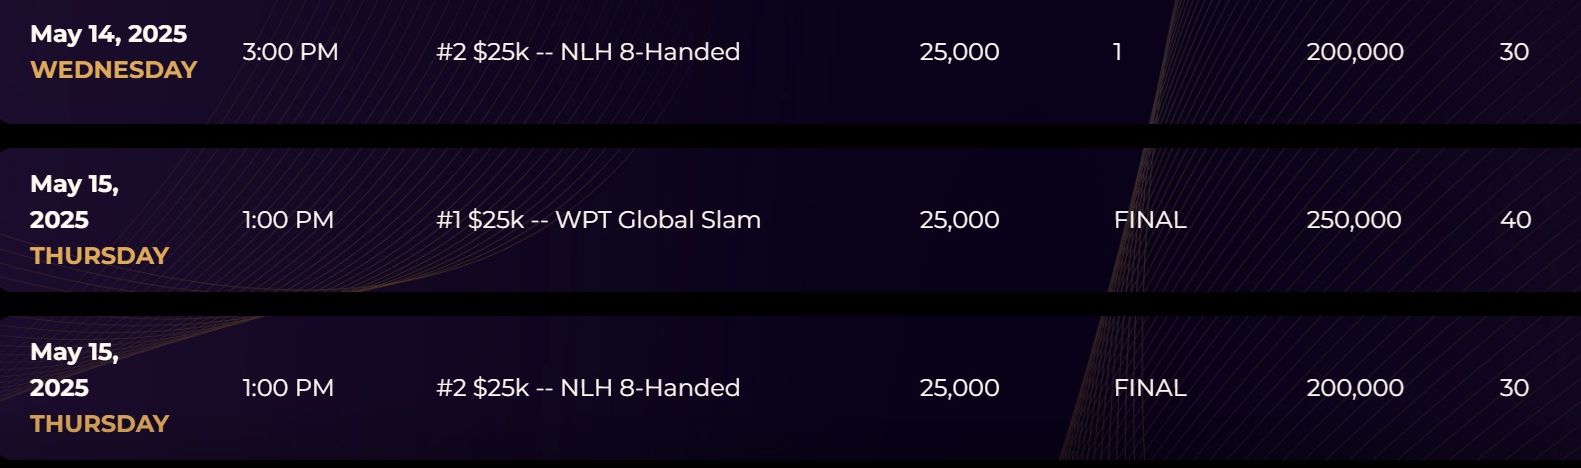This screenshot has height=468, width=1581.
Task: Select the 25,000 buy-in in the bottom row
Action: (959, 388)
